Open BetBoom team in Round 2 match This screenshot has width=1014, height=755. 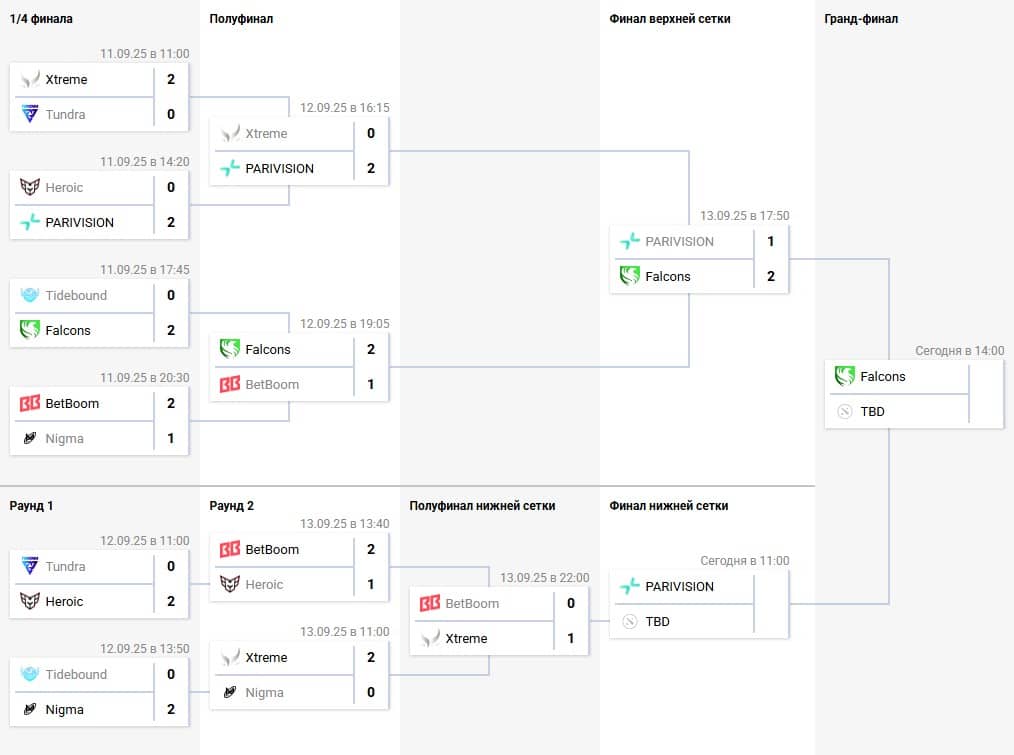[272, 550]
